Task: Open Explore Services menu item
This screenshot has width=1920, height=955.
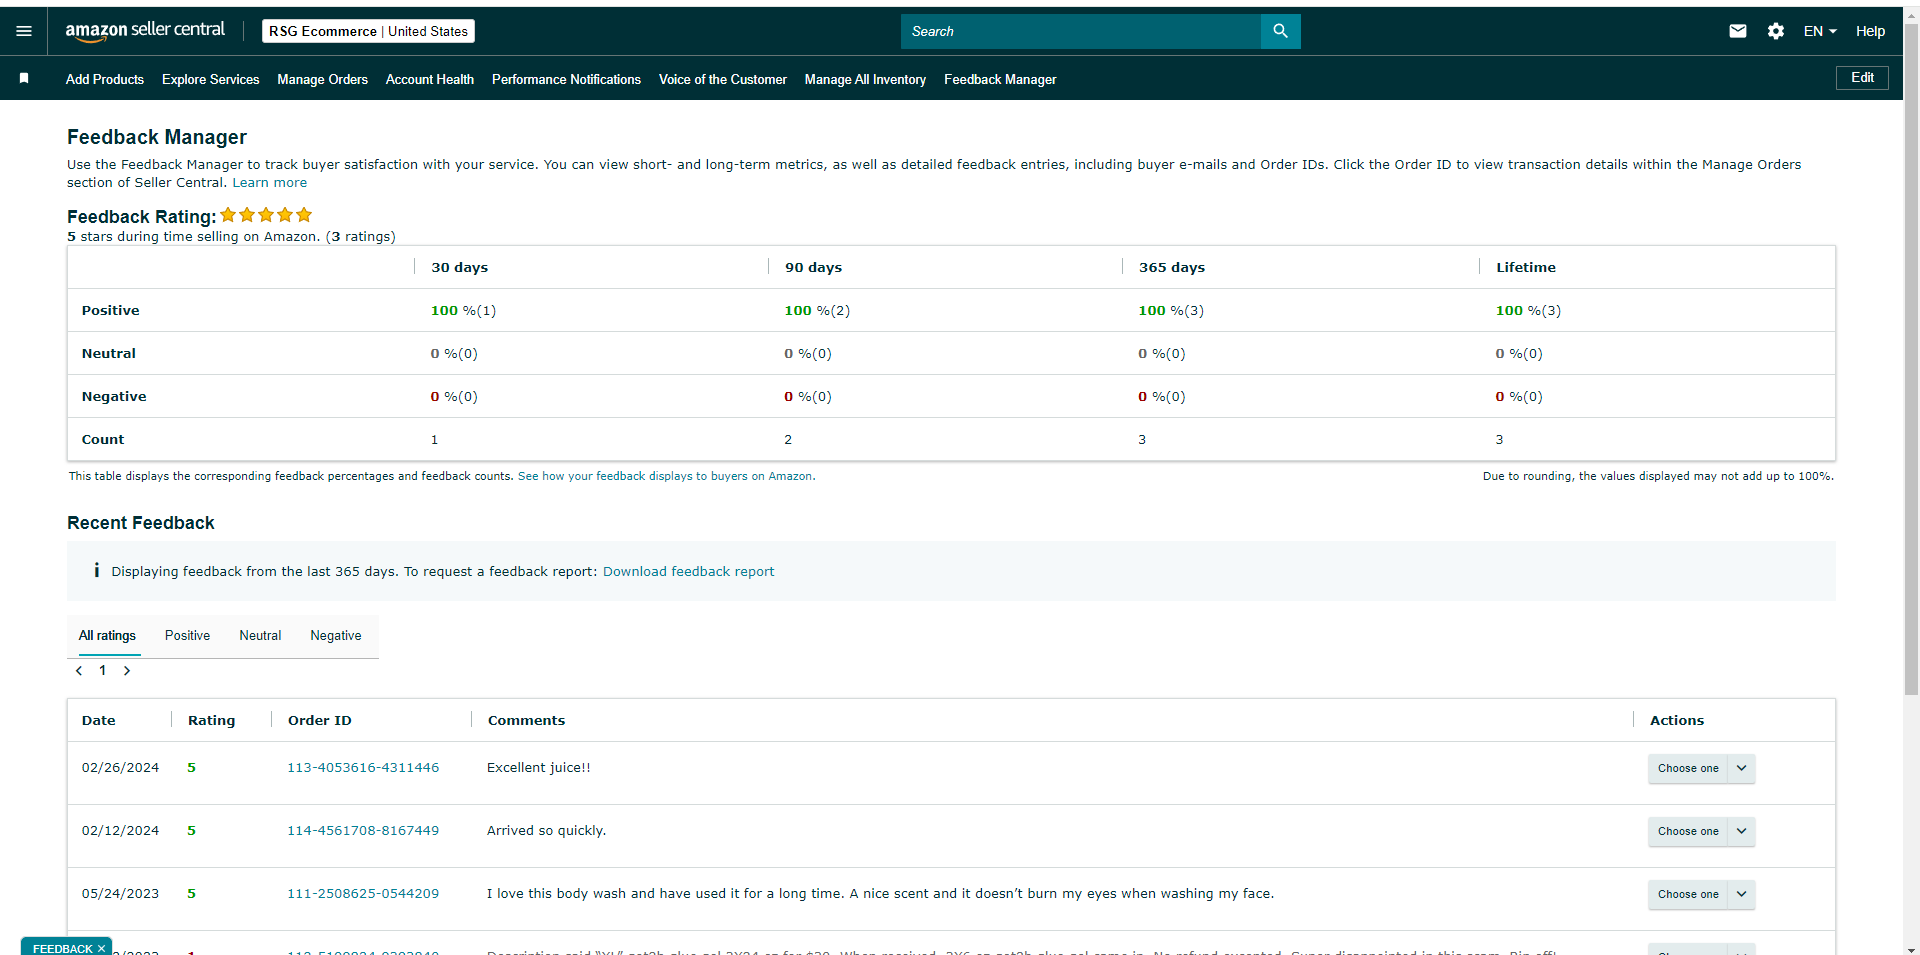Action: point(211,79)
